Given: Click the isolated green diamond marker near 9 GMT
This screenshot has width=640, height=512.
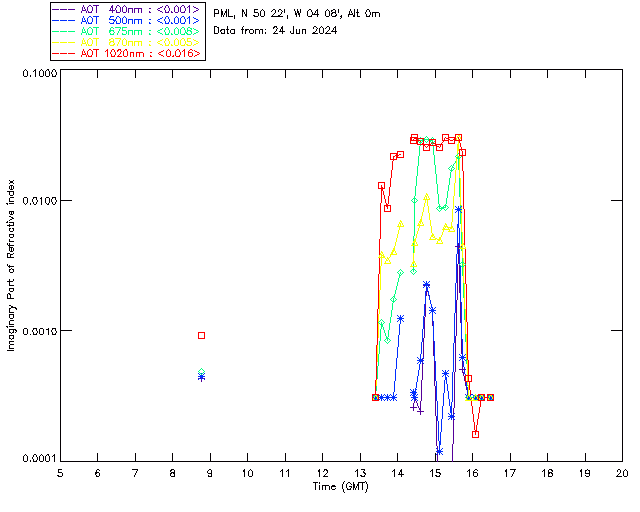Looking at the screenshot, I should click(x=201, y=372).
